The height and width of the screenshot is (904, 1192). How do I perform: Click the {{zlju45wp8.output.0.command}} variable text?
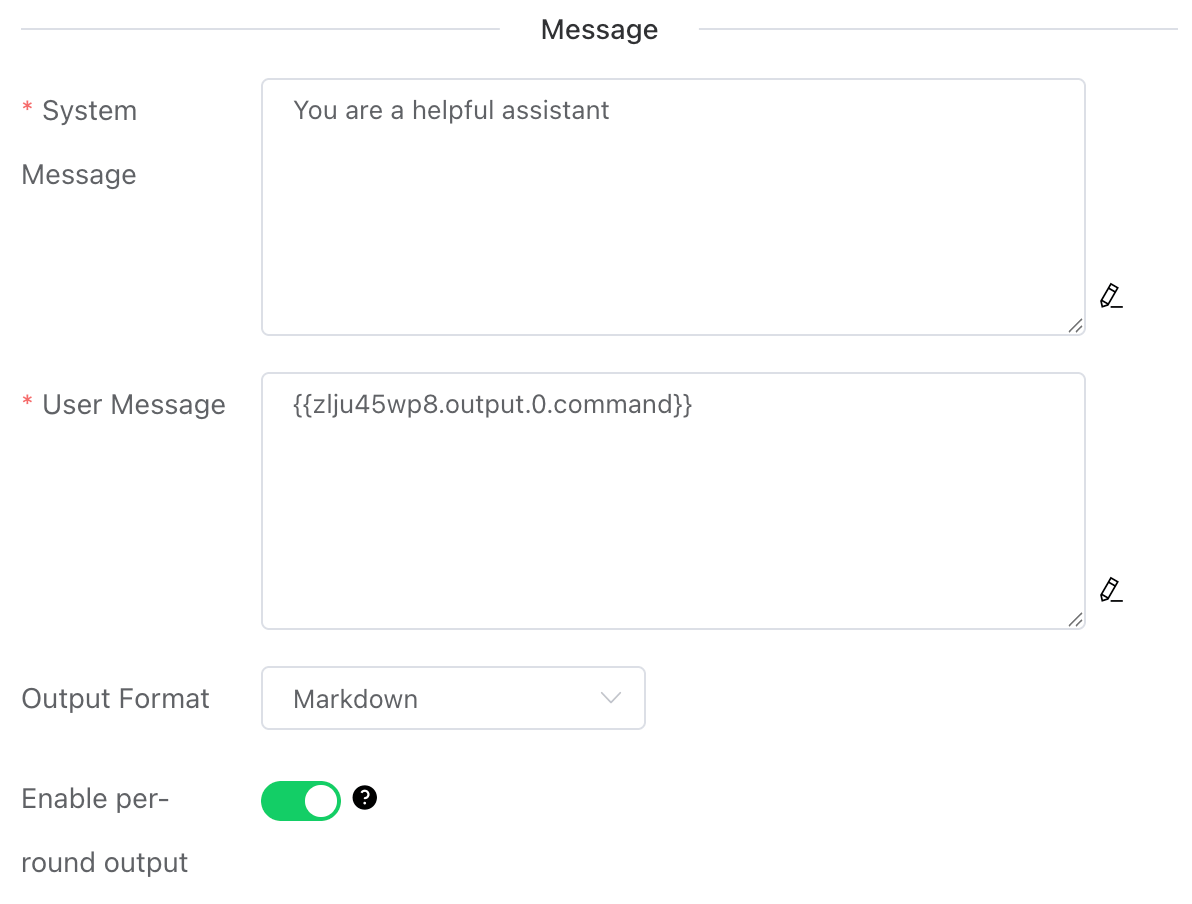[492, 404]
